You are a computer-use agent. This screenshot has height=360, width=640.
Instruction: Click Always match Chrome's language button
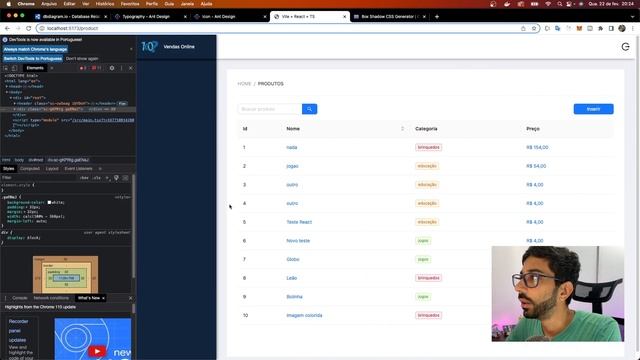coord(35,49)
